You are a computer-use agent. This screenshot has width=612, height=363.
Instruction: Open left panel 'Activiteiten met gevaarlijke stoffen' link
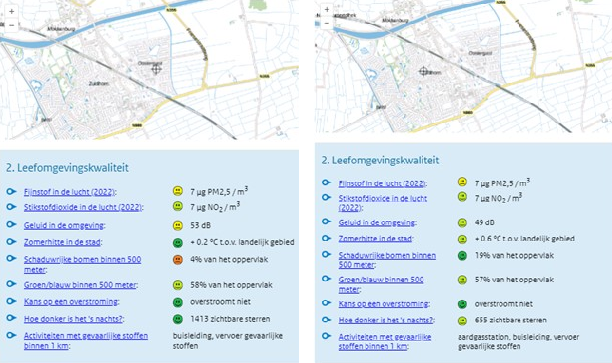(86, 340)
